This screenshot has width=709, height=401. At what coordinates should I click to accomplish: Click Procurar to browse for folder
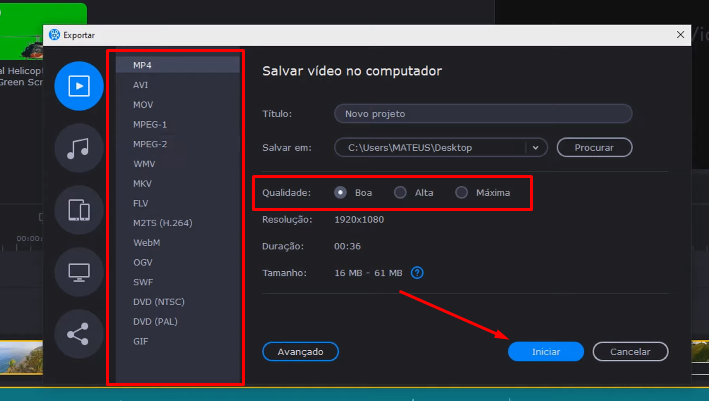(595, 147)
